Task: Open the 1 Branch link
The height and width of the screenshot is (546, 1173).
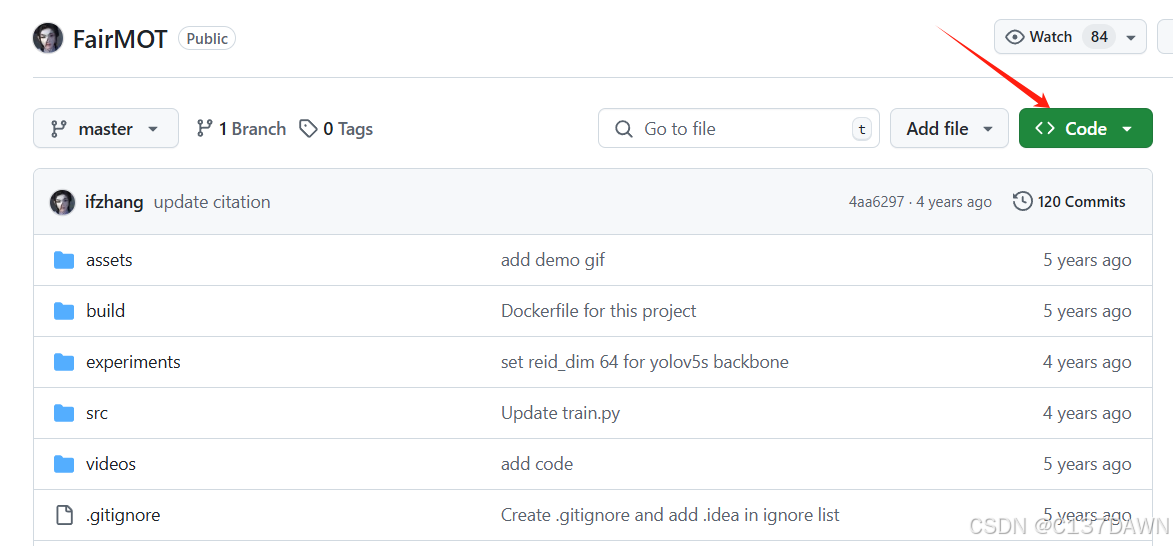Action: (x=241, y=129)
